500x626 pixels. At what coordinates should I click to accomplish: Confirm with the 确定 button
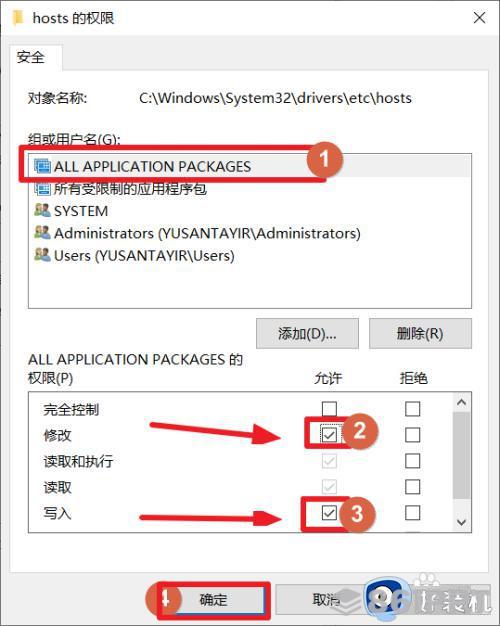tap(213, 600)
